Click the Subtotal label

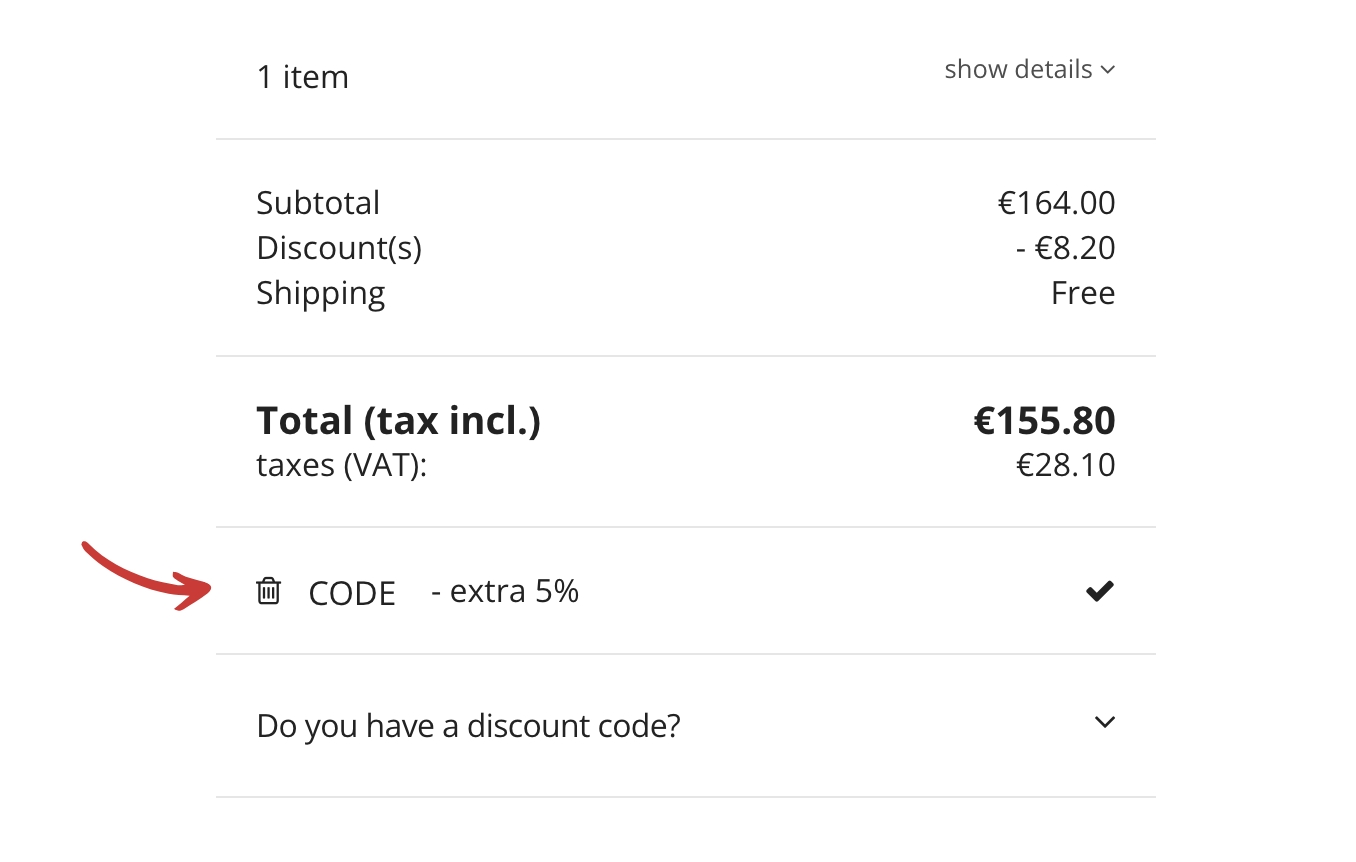tap(318, 203)
